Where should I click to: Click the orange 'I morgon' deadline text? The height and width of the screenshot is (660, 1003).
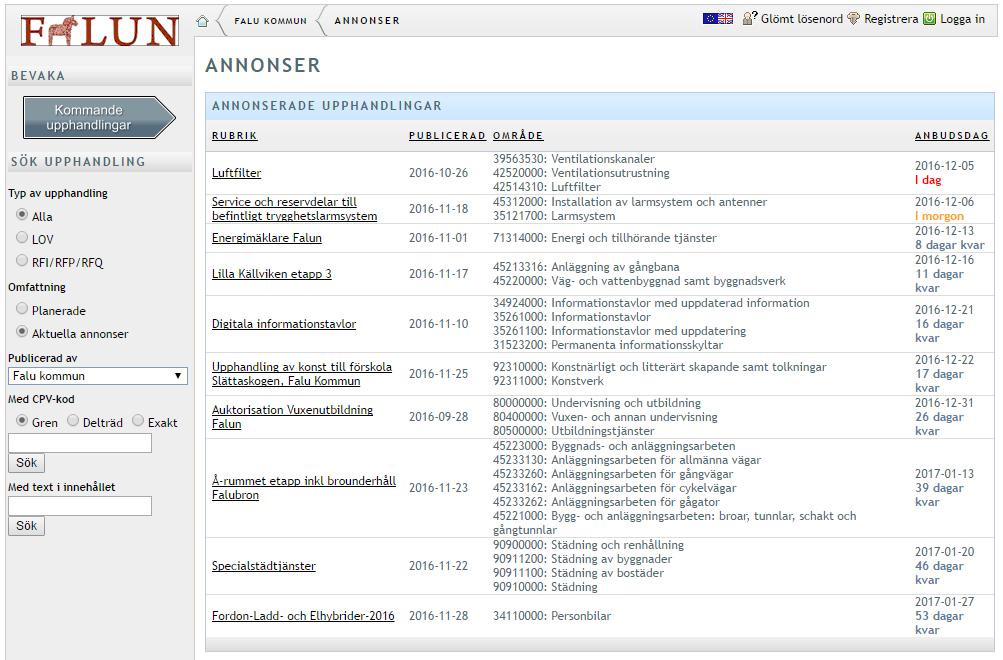pos(938,216)
